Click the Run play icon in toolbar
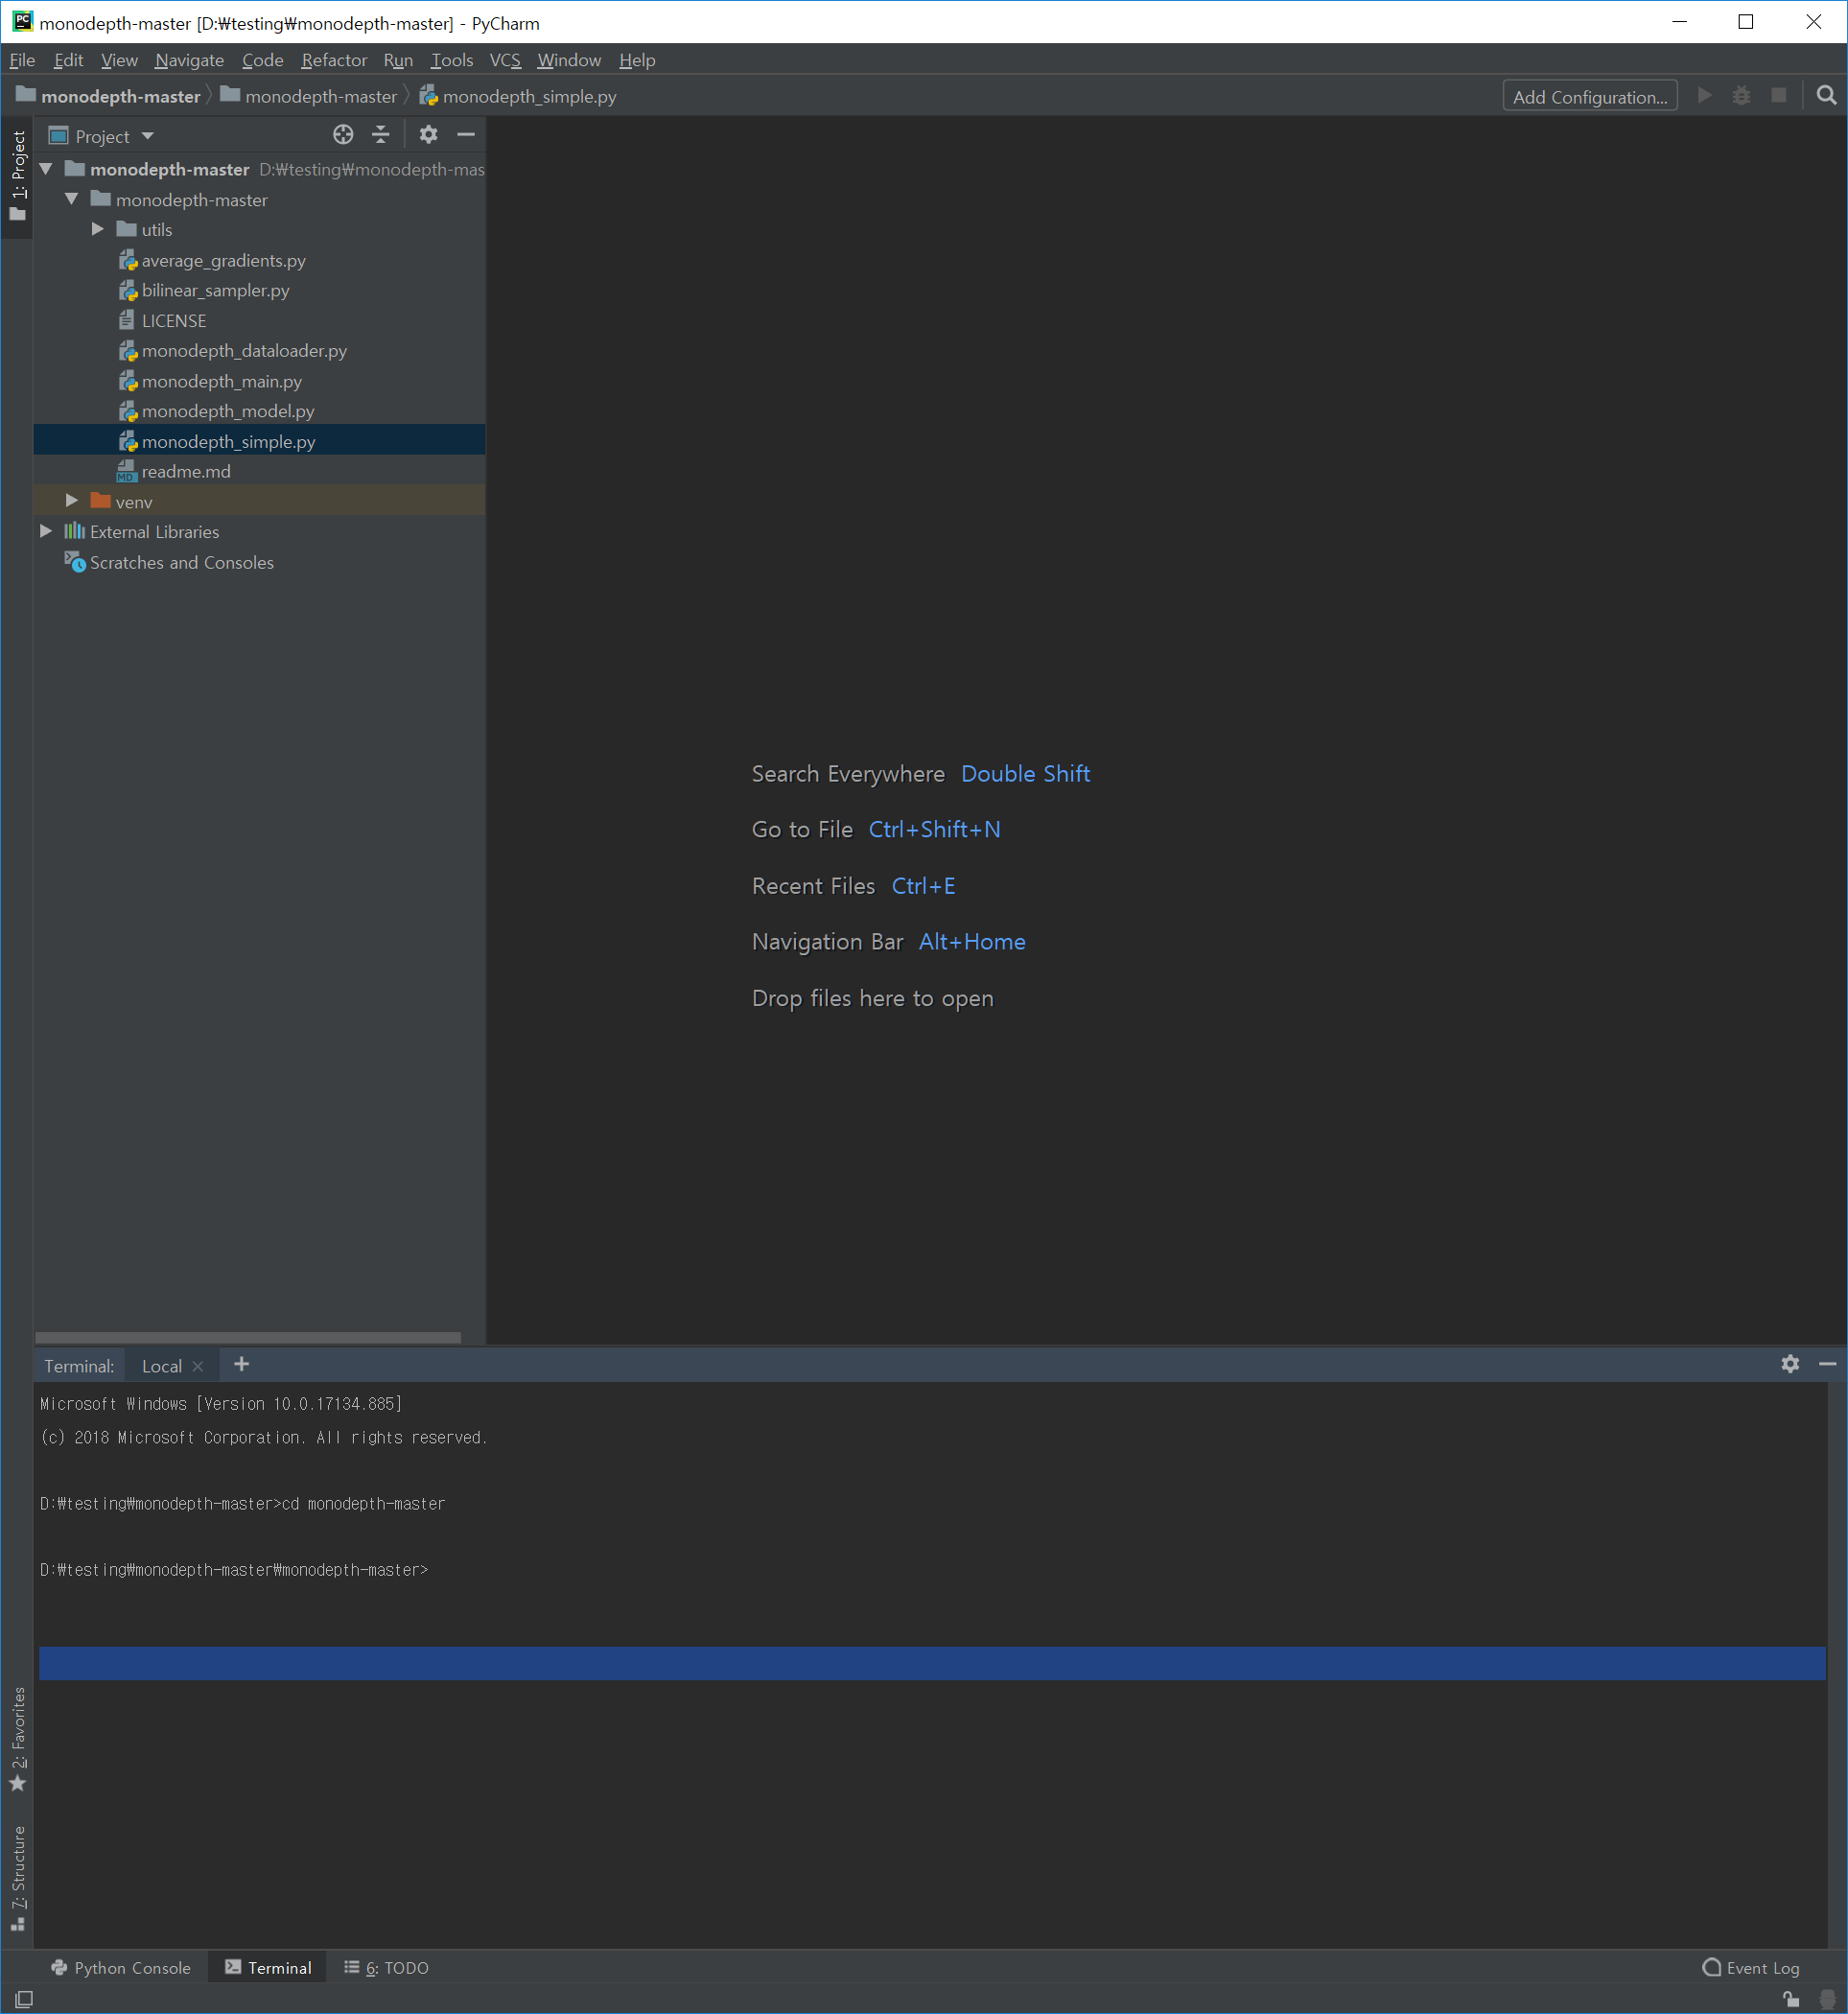1848x2014 pixels. pyautogui.click(x=1705, y=96)
